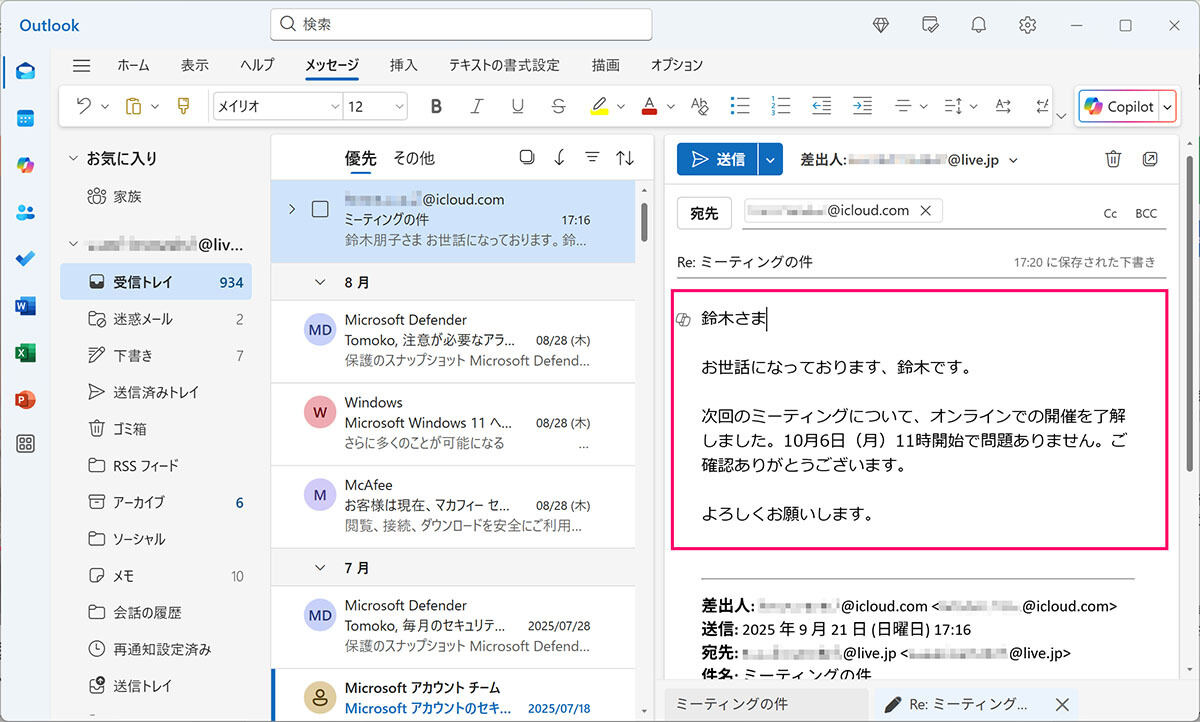Expand the send options arrow next to 送信
The width and height of the screenshot is (1200, 722).
(769, 159)
